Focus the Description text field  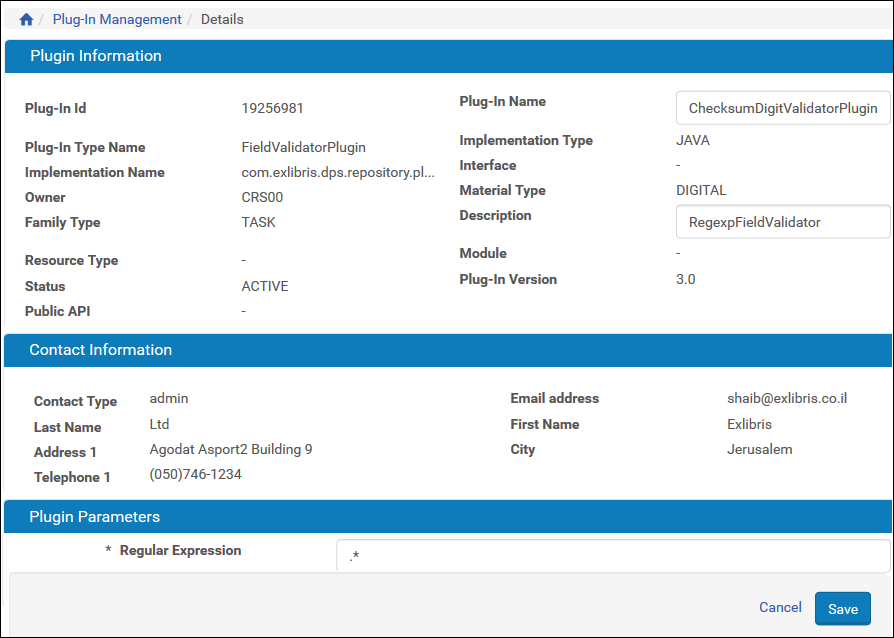pos(782,222)
